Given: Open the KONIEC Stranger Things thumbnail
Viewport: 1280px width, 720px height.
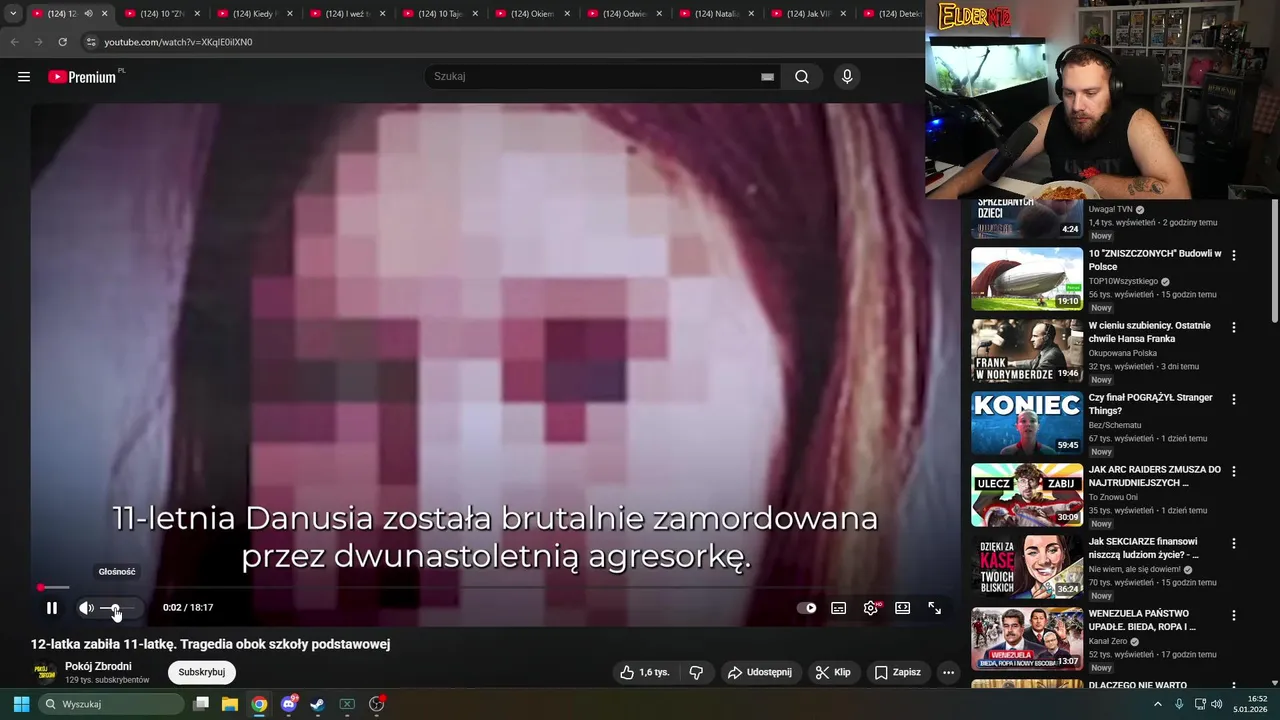Looking at the screenshot, I should click(1027, 423).
